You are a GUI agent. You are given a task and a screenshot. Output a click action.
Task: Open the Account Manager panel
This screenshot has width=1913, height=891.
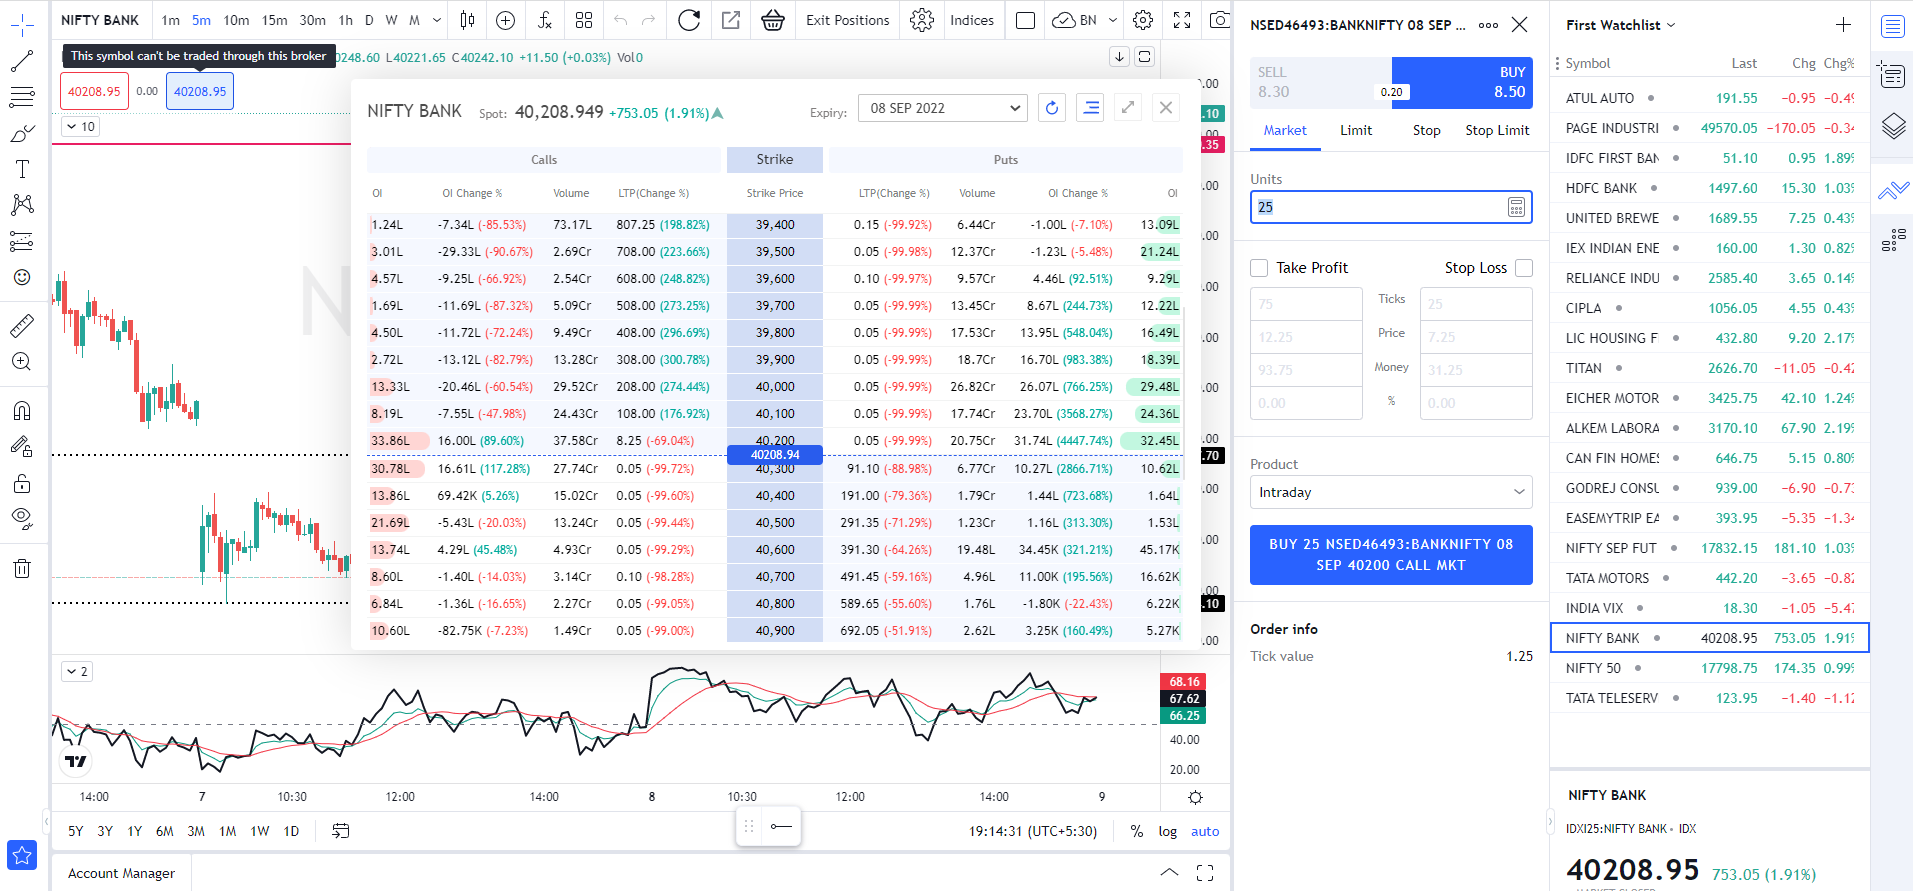coord(121,873)
